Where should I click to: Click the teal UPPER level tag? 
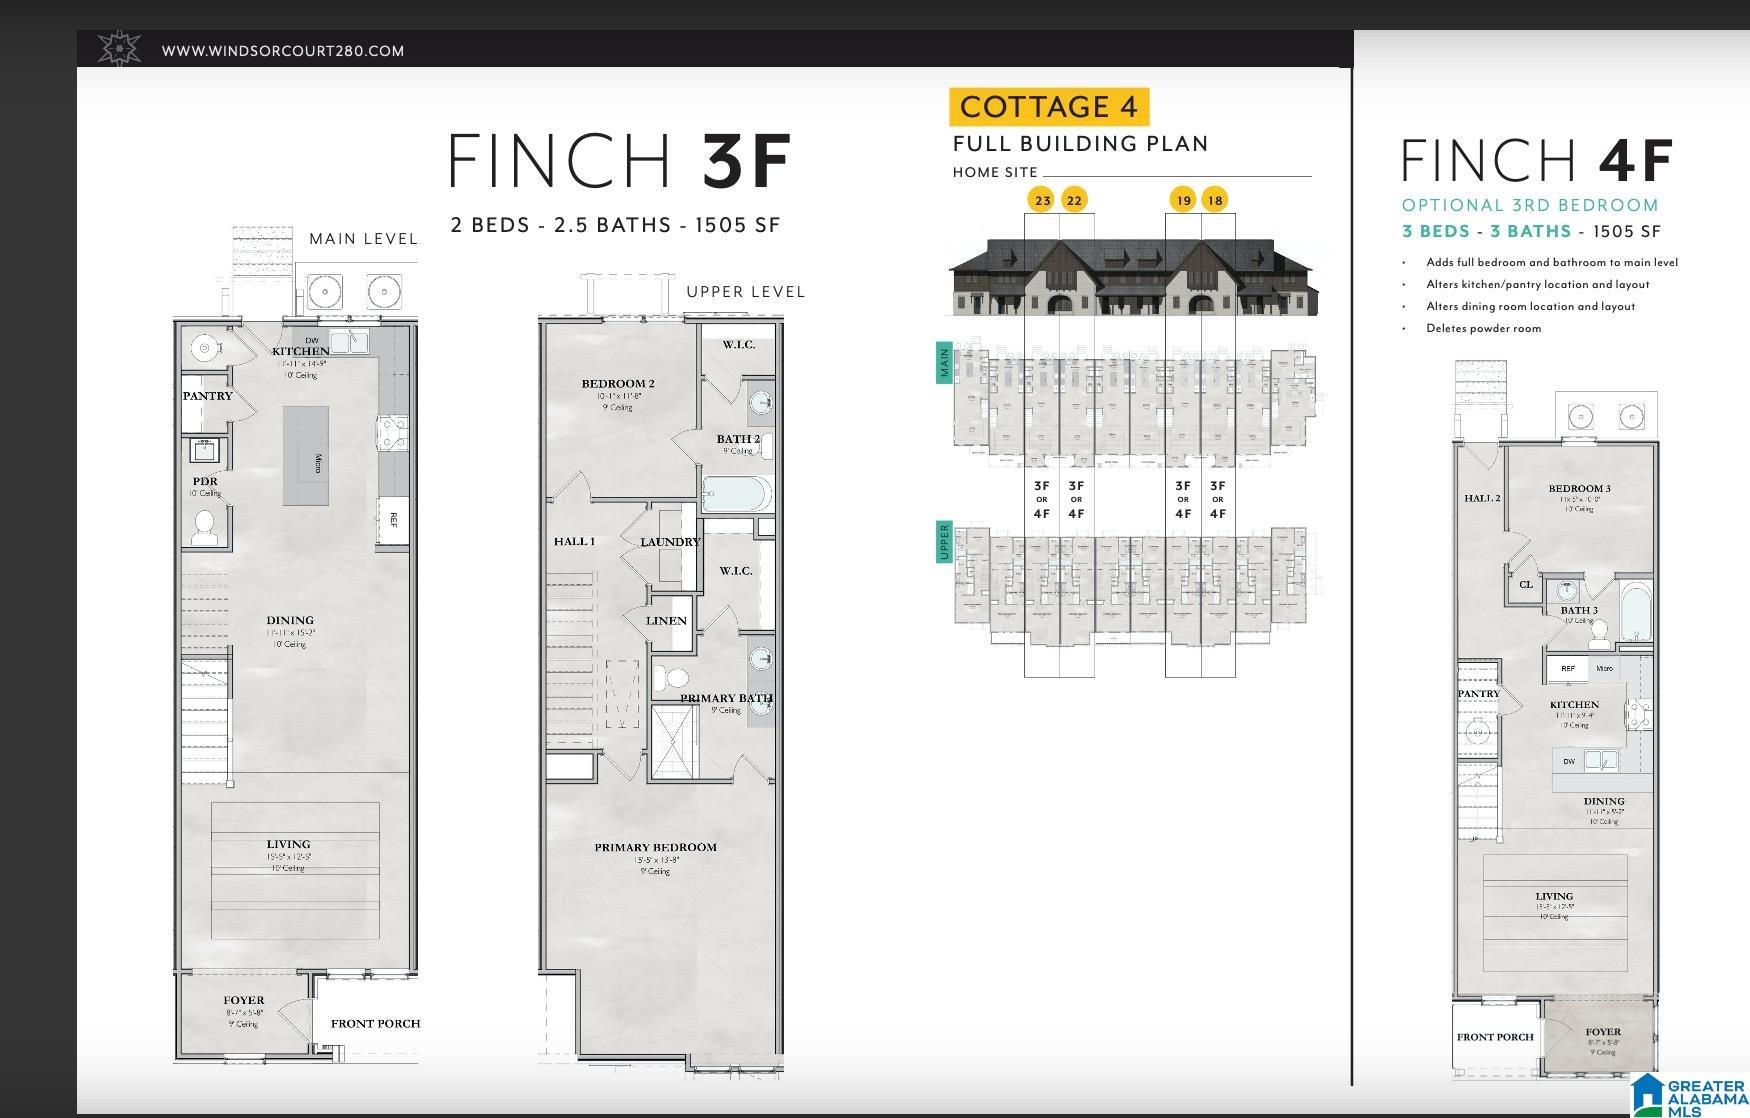pos(943,541)
